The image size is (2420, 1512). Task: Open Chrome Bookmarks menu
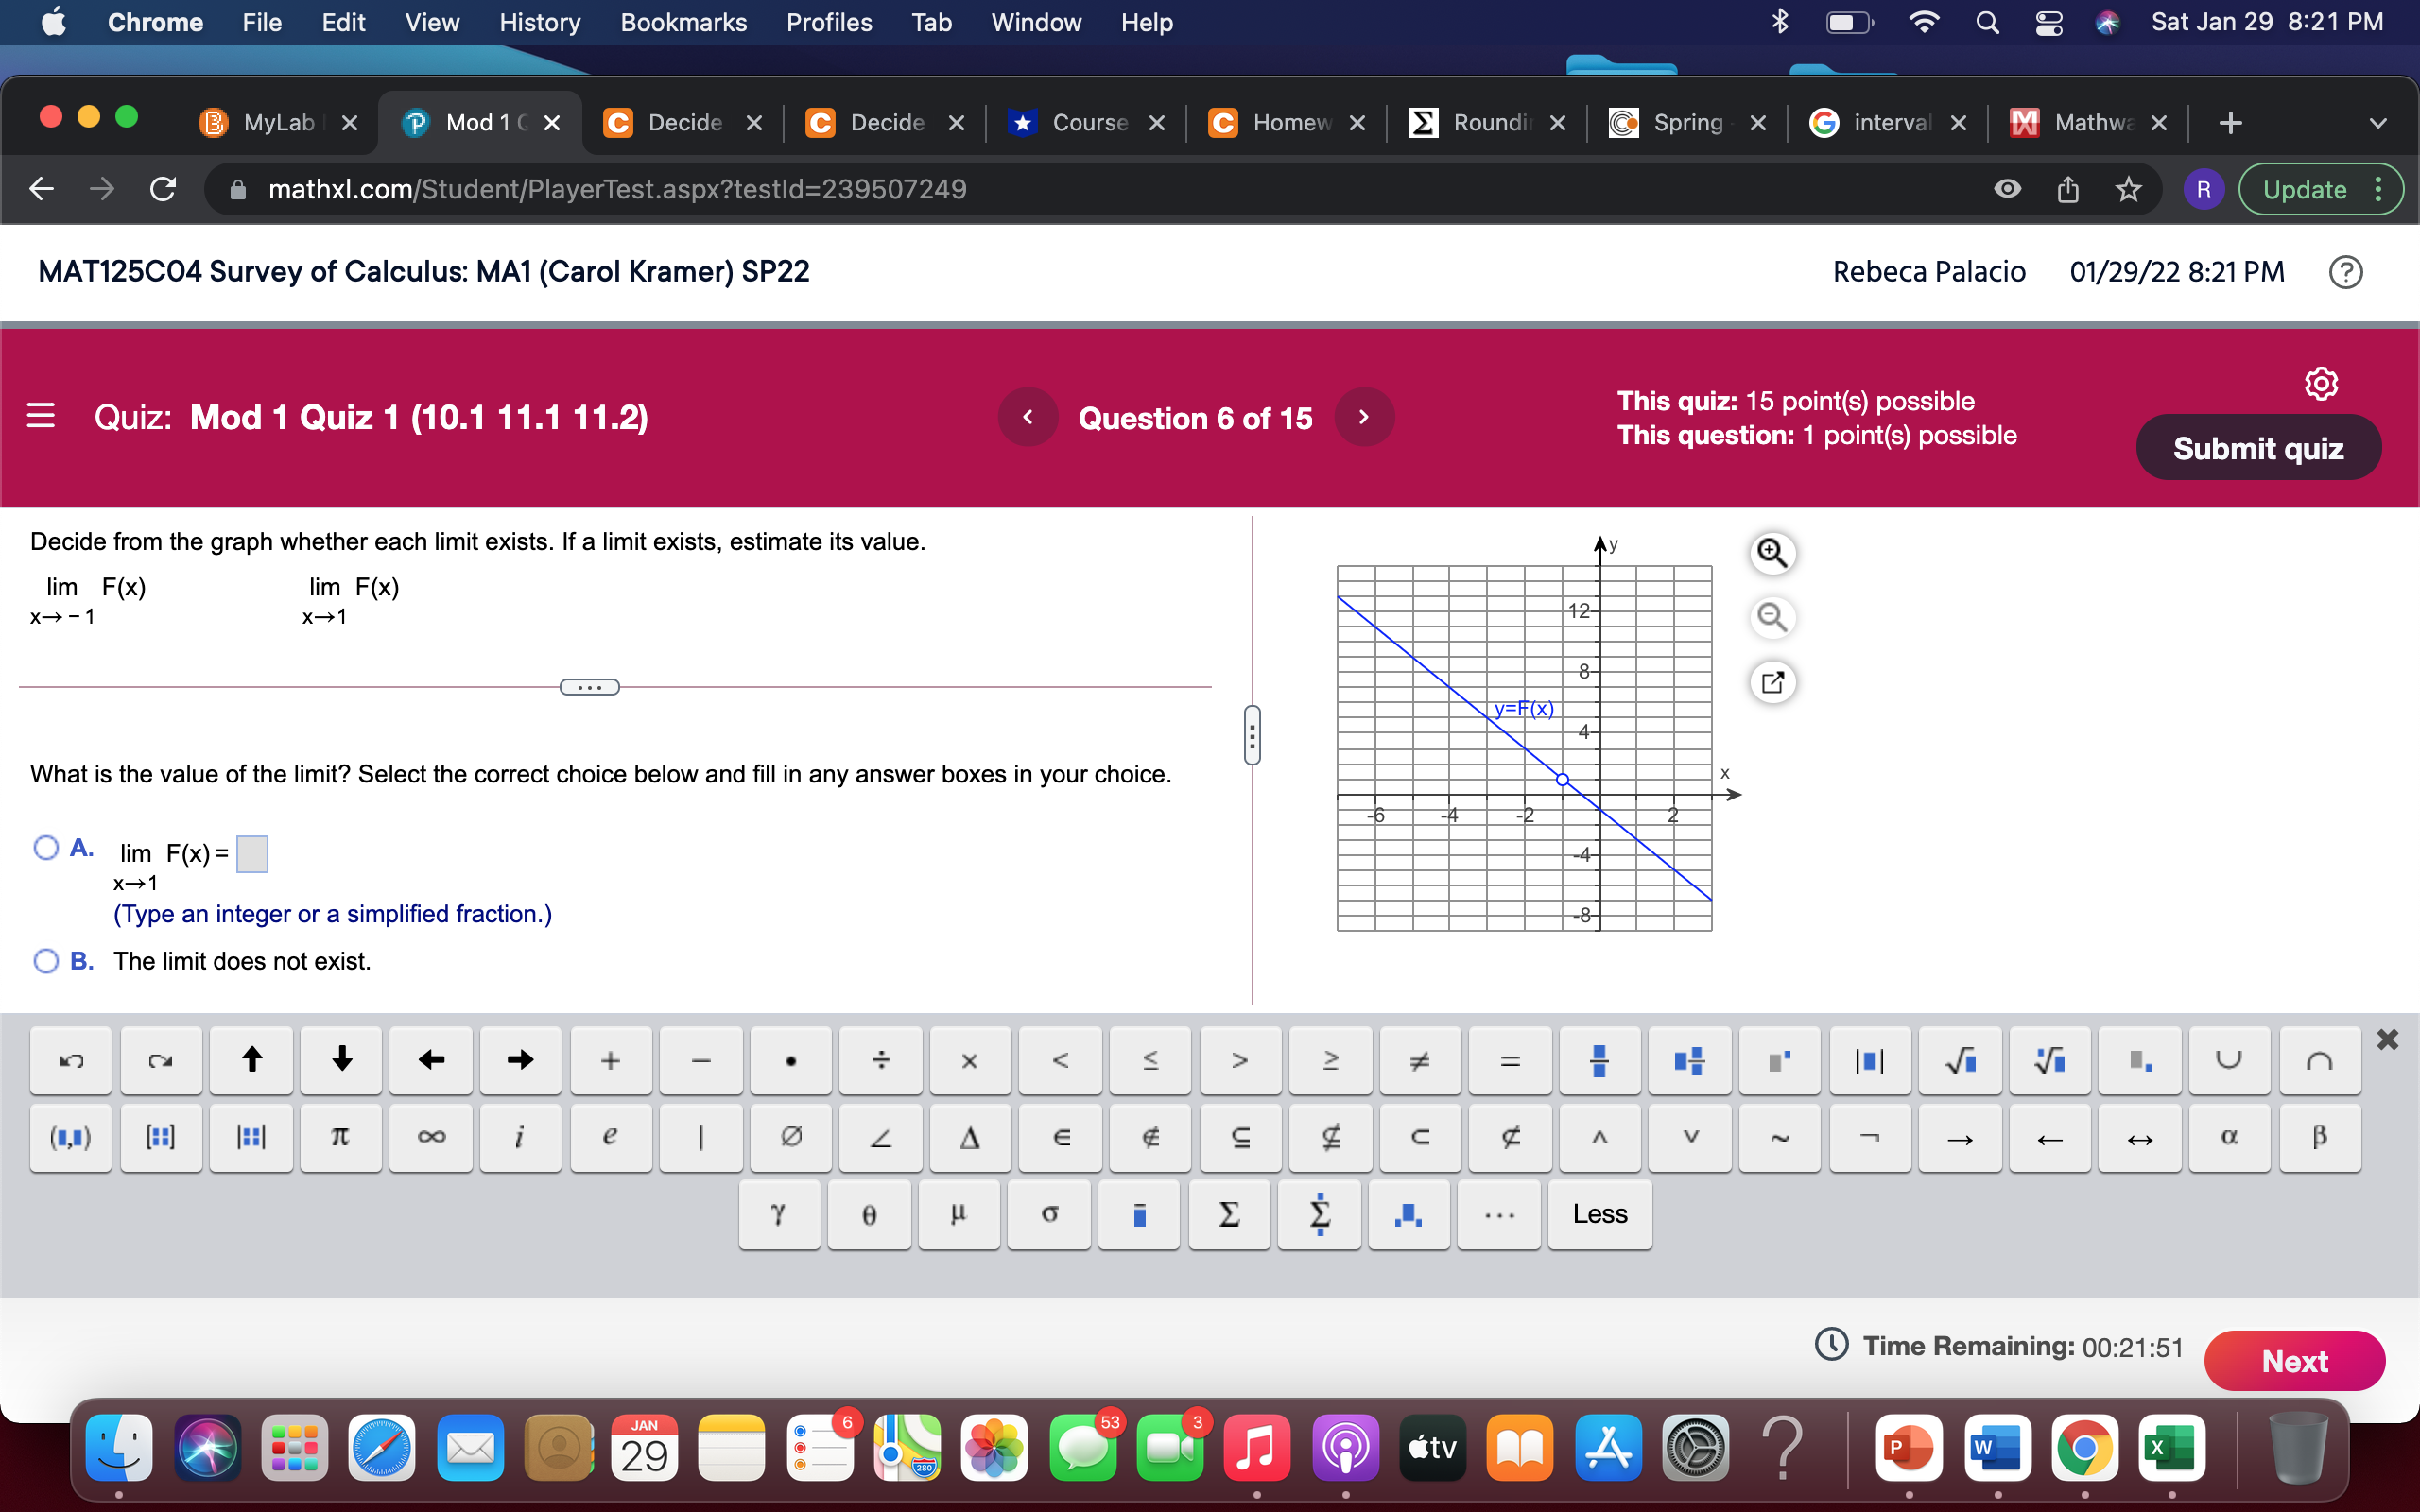tap(683, 22)
